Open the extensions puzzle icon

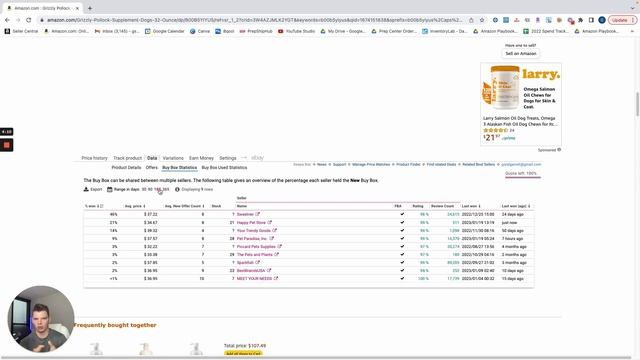(x=580, y=20)
